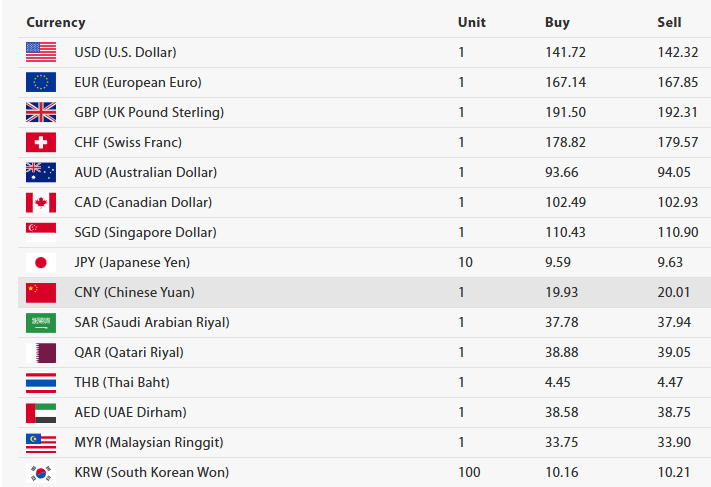This screenshot has height=487, width=711.
Task: Click the European Union flag icon
Action: (41, 82)
